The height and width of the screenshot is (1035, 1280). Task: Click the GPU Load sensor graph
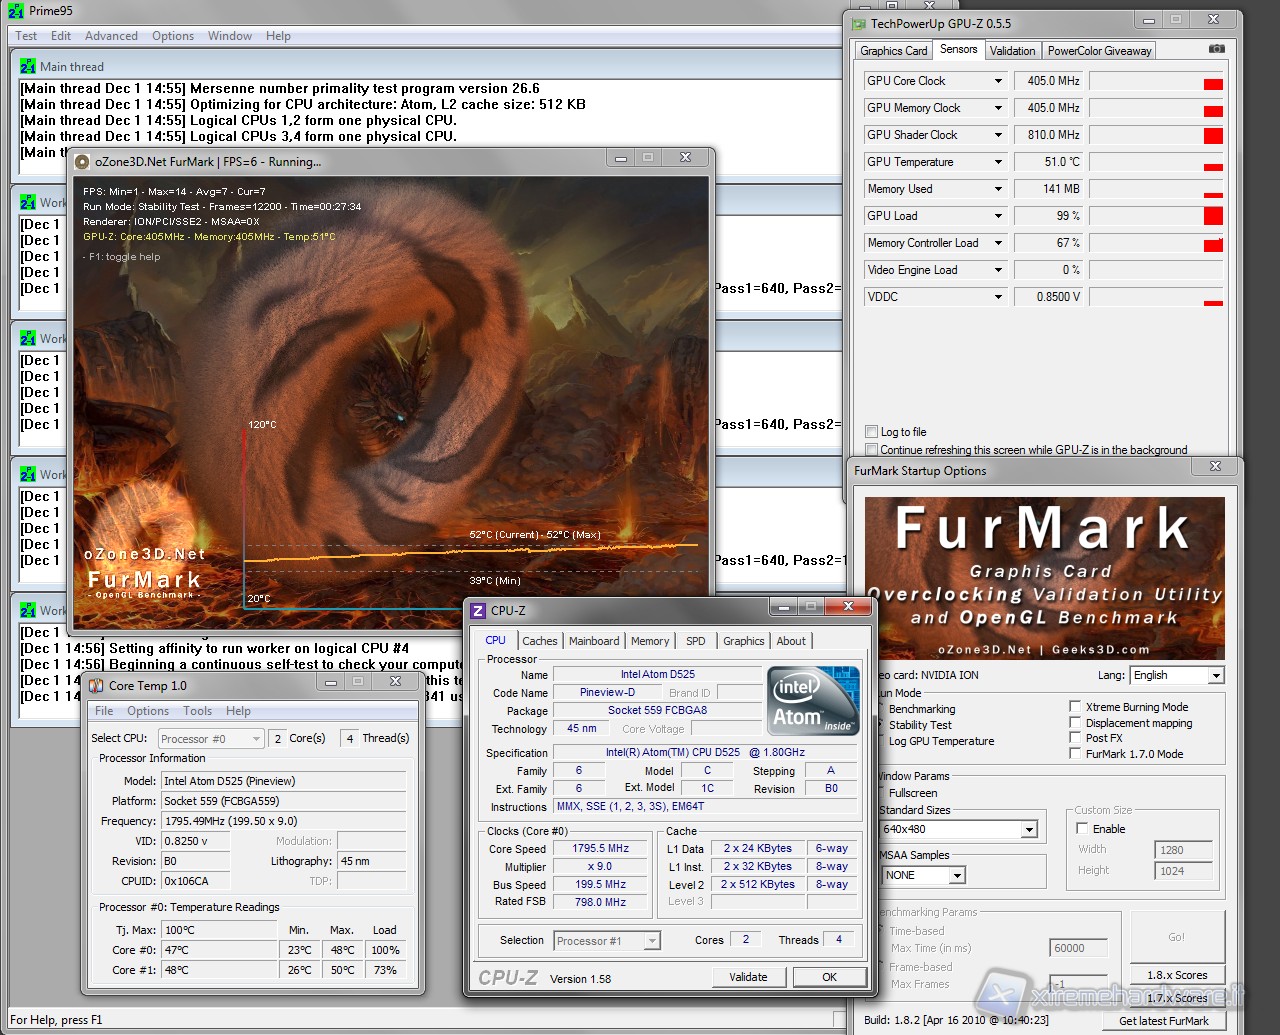click(1155, 216)
